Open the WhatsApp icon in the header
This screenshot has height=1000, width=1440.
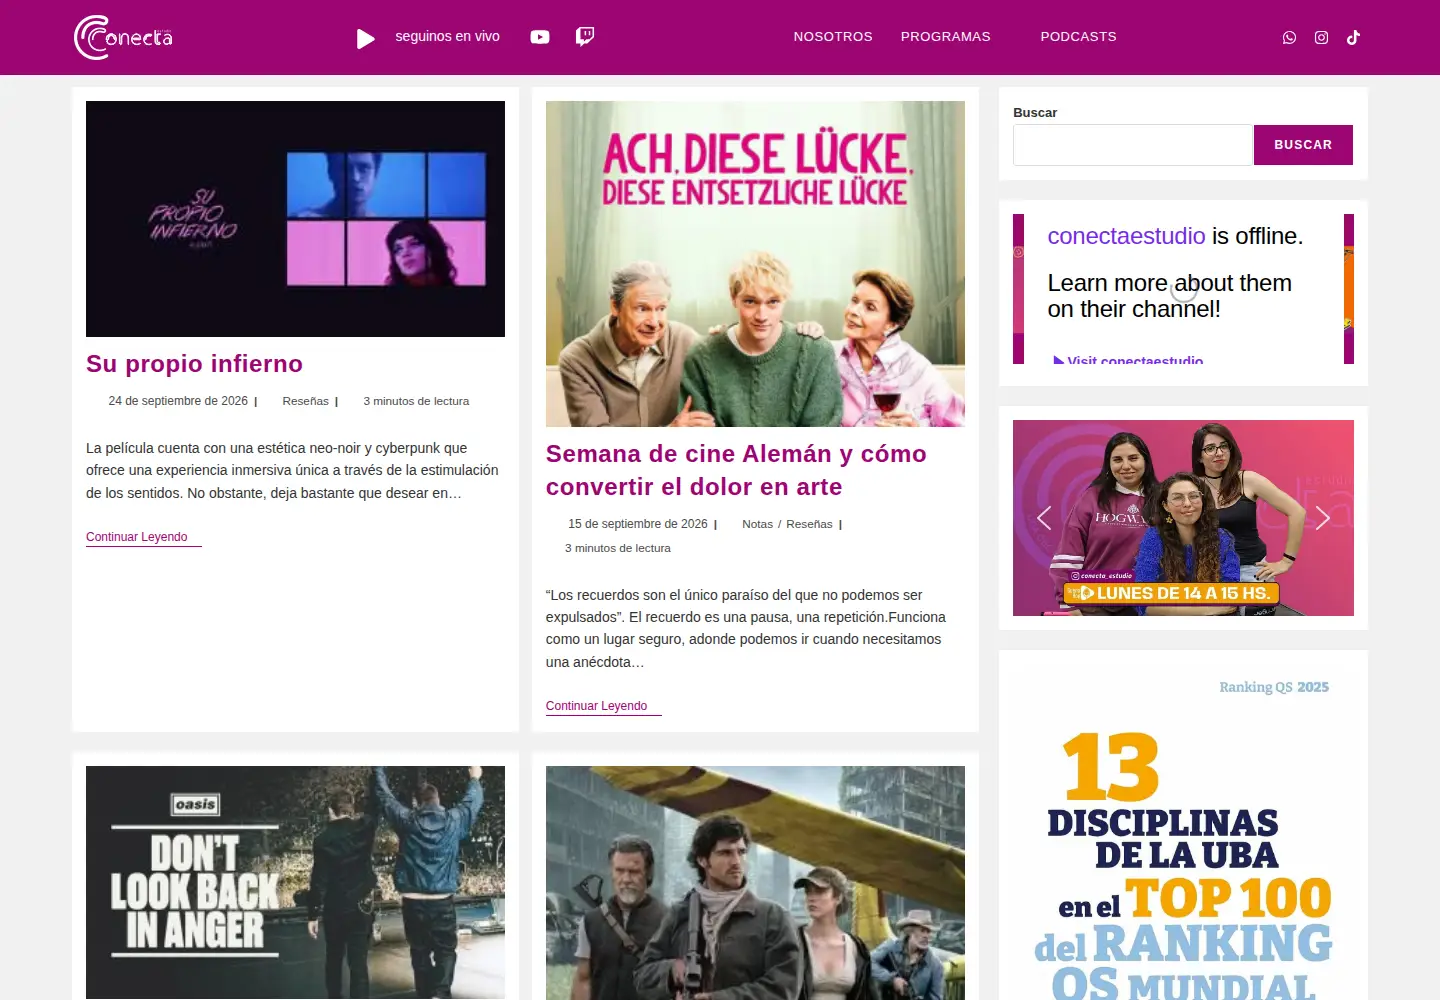pos(1289,37)
